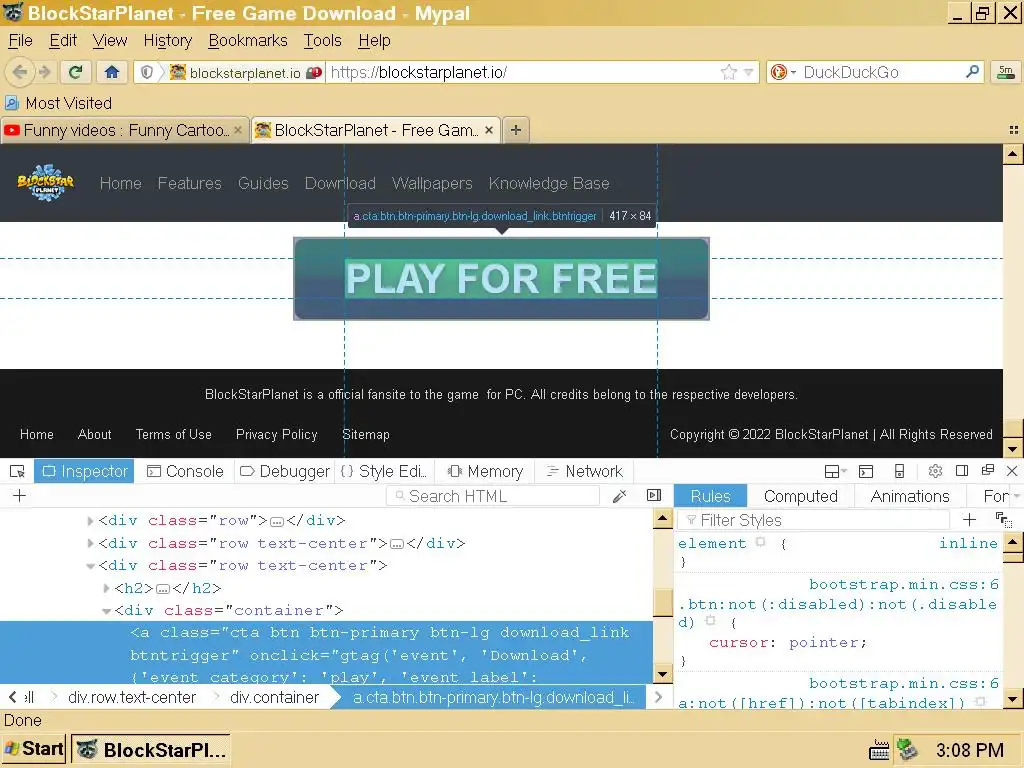Bookmark this page with the star icon

click(729, 72)
